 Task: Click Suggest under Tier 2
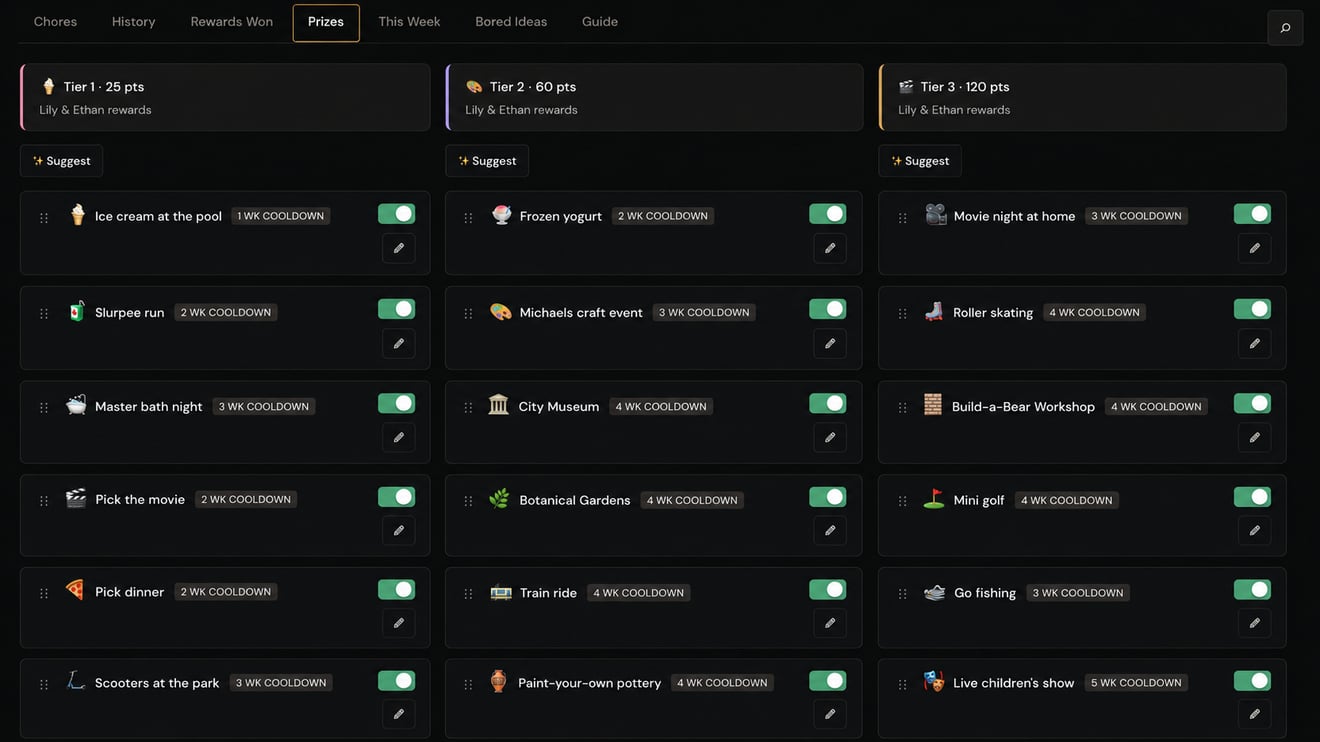click(x=487, y=161)
